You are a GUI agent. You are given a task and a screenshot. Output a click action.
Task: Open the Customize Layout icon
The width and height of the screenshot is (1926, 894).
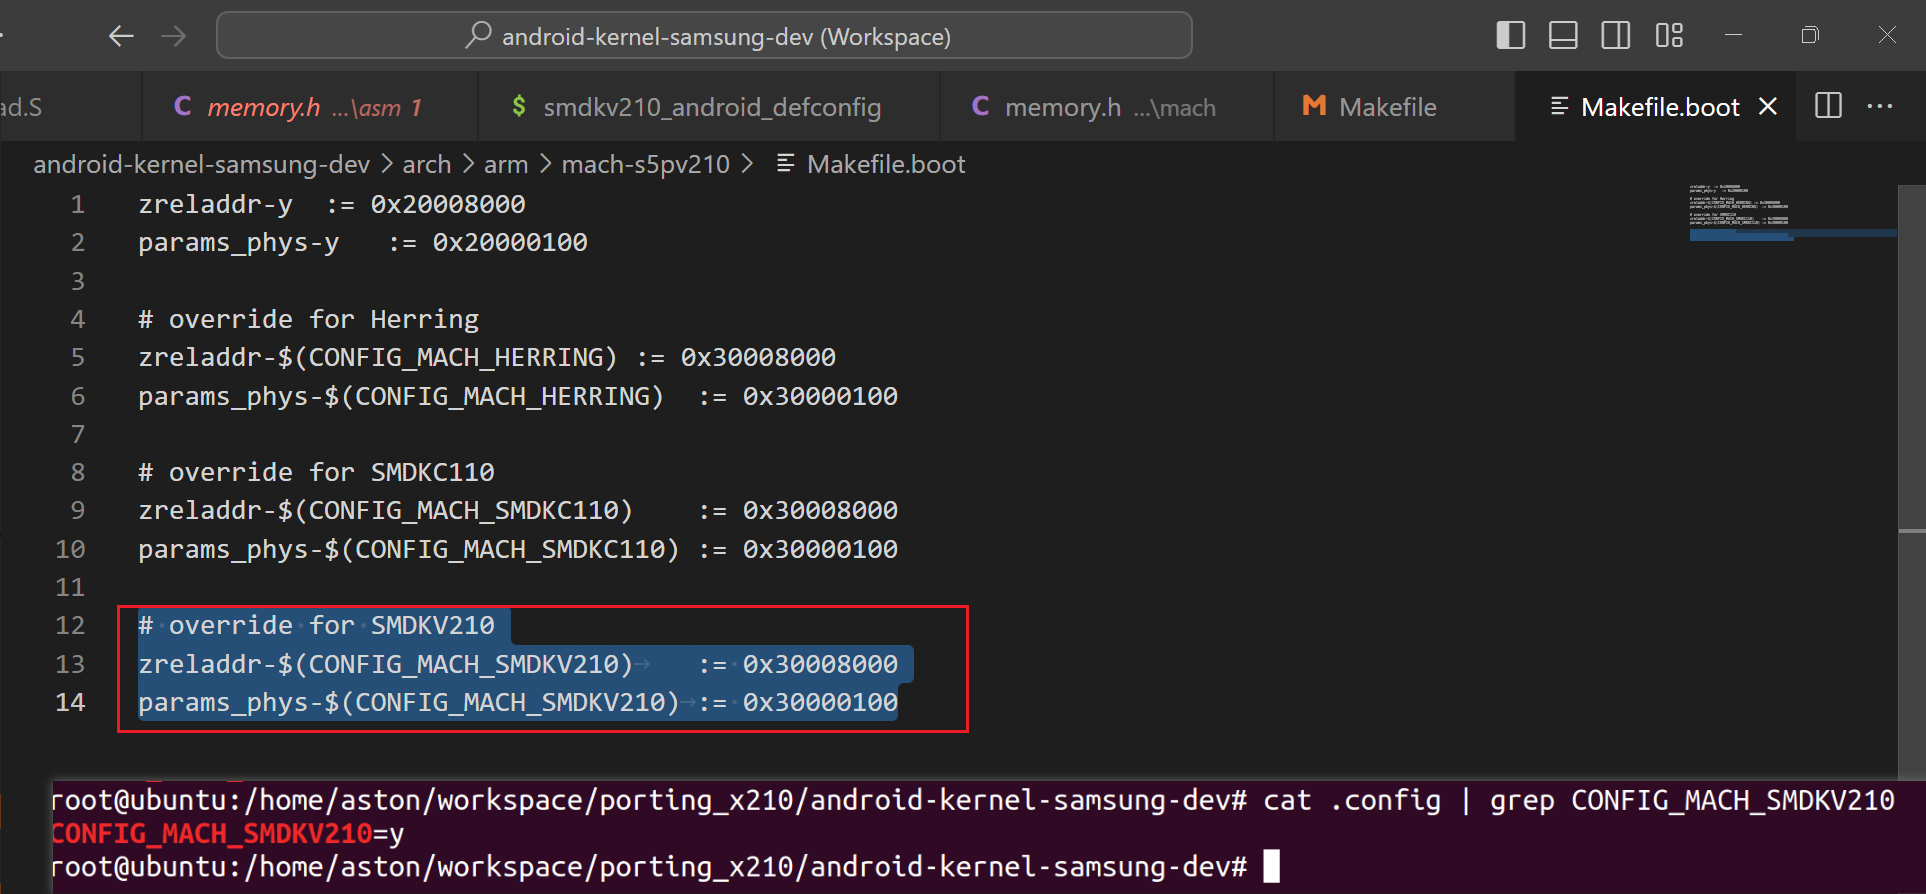coord(1669,35)
